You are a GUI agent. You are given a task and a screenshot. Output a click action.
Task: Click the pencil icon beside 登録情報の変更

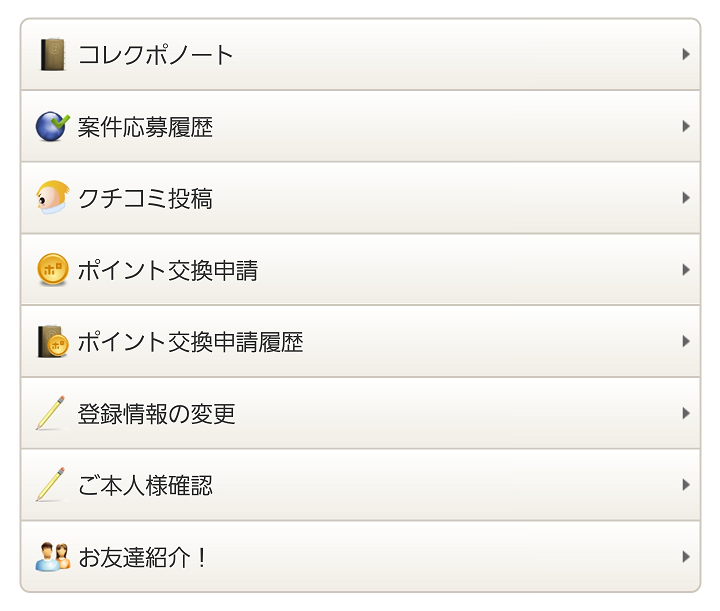point(51,413)
